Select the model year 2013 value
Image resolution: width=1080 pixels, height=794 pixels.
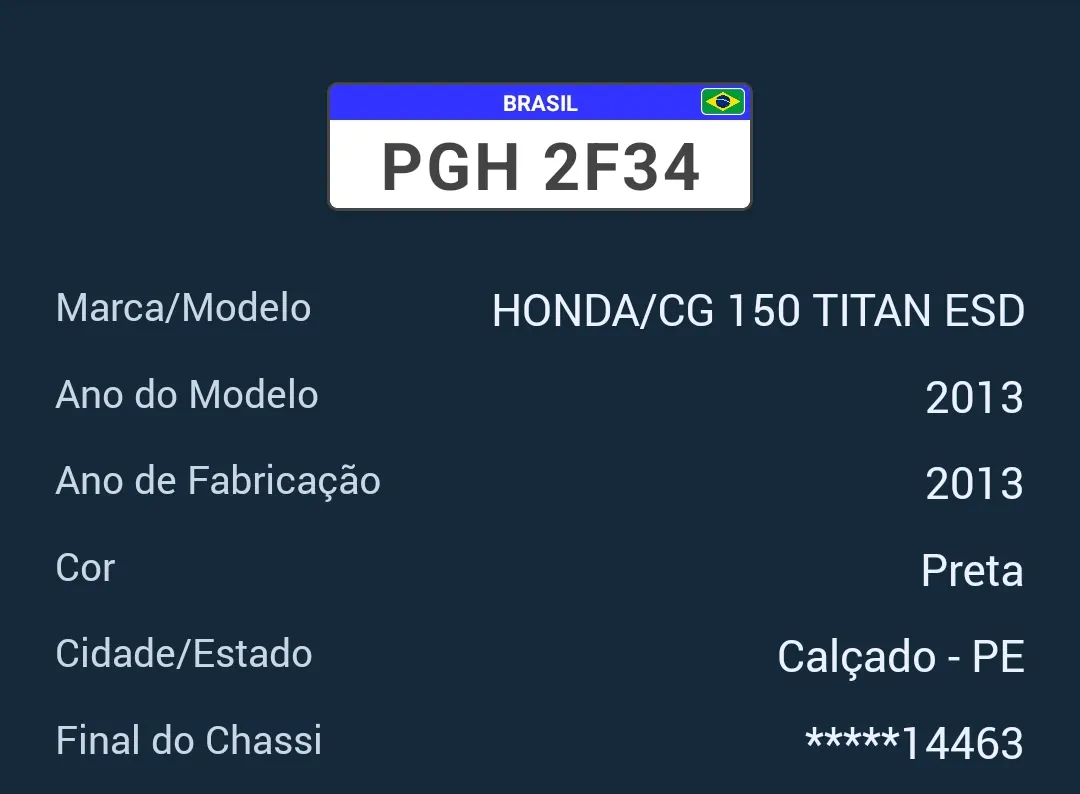tap(975, 398)
